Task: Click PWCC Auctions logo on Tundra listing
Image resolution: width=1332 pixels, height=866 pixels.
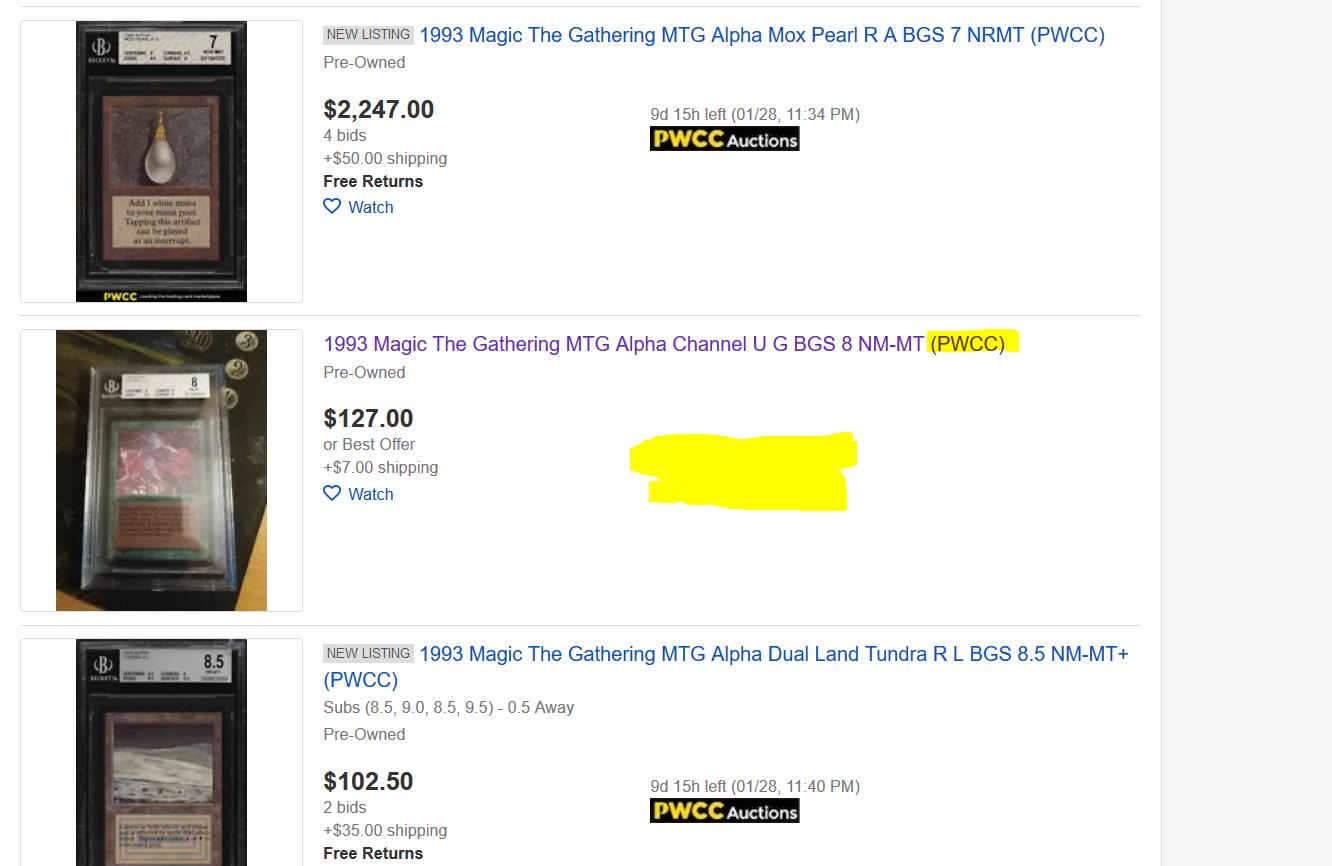Action: click(724, 811)
